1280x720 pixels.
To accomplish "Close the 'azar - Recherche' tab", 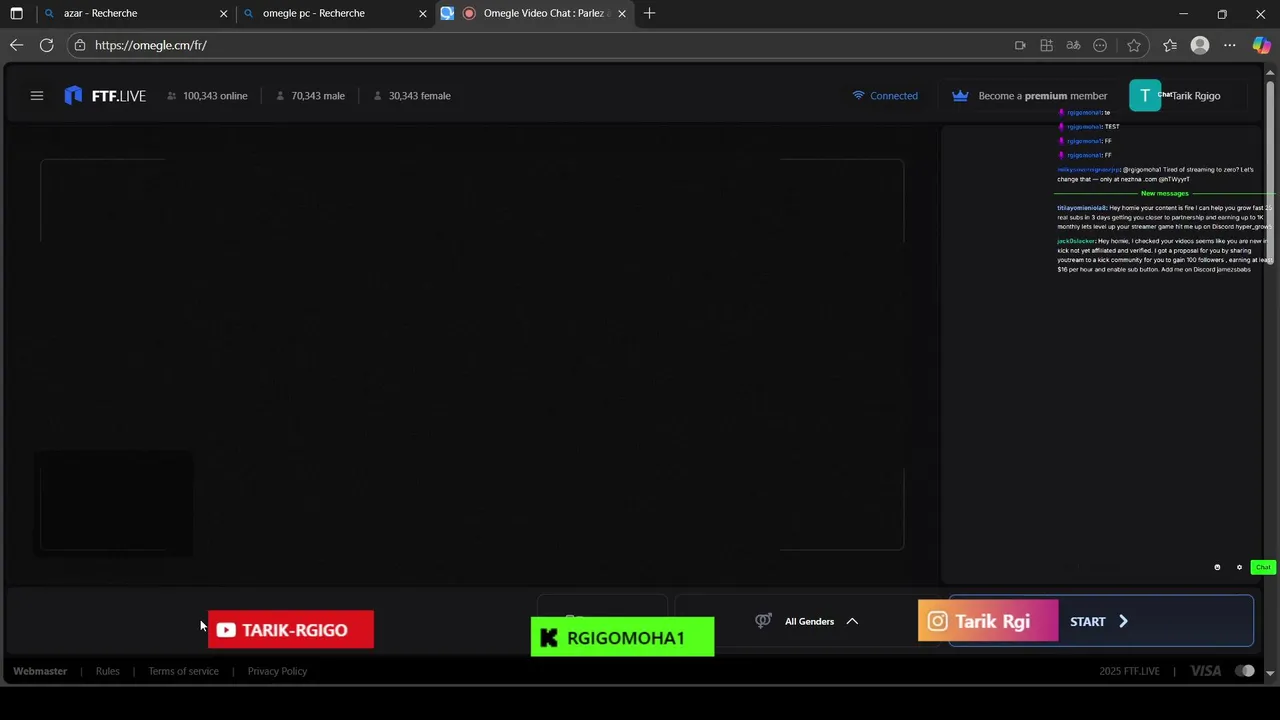I will [x=223, y=13].
